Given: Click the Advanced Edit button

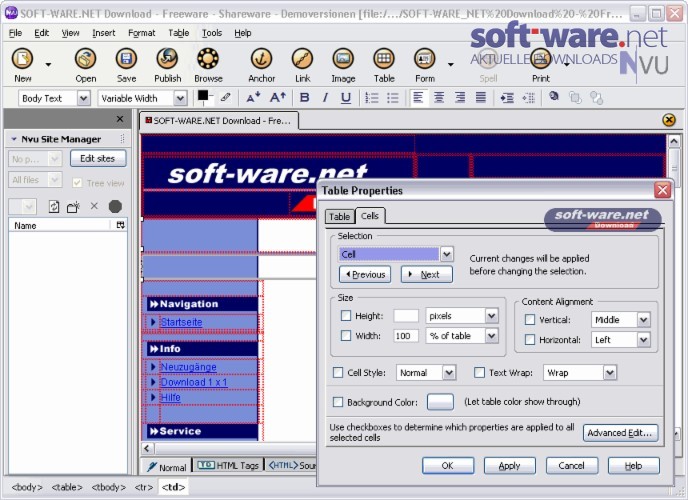Looking at the screenshot, I should pos(620,432).
